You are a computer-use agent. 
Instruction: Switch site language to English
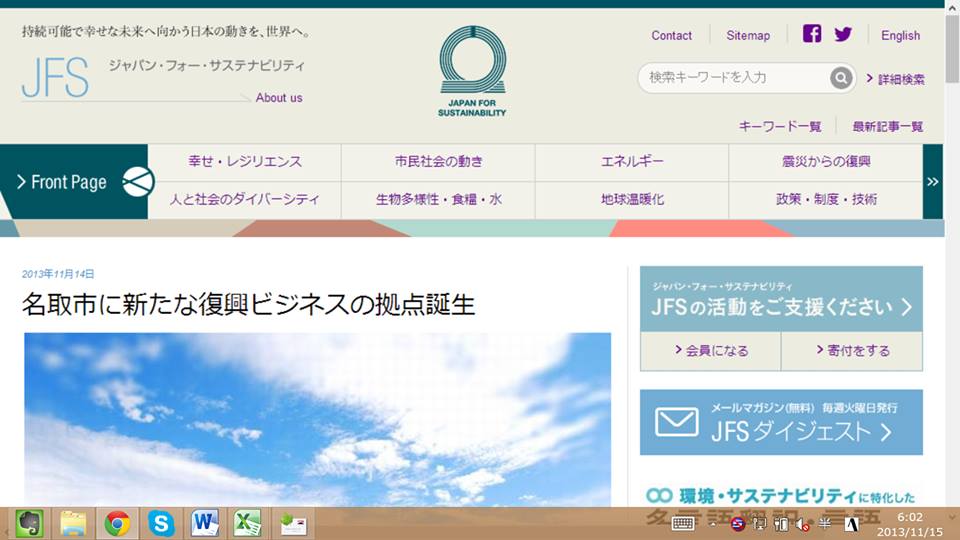901,36
